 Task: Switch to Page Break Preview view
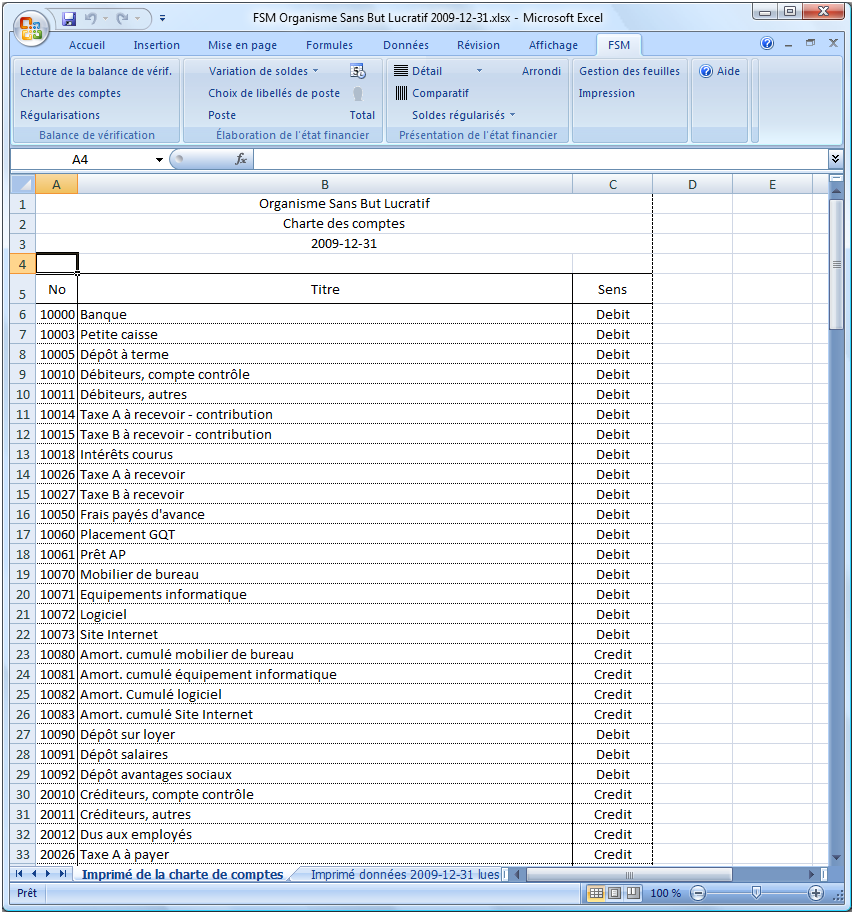632,893
